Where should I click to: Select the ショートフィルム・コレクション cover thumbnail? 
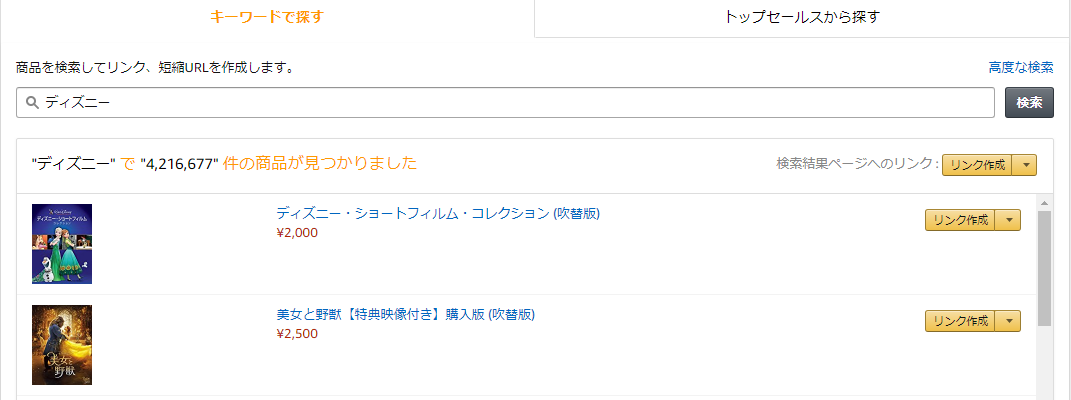62,244
